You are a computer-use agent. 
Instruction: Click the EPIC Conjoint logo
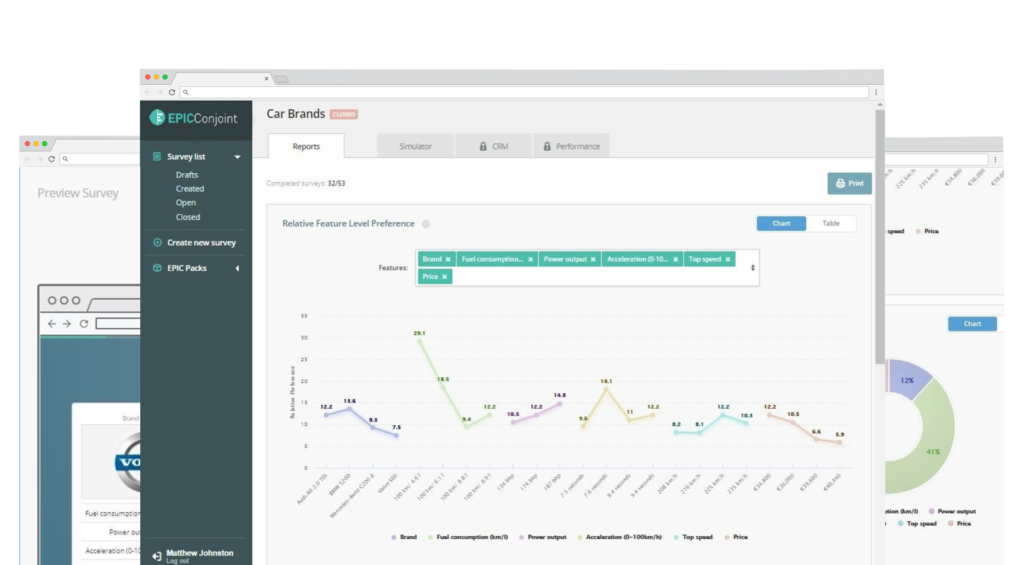point(193,118)
